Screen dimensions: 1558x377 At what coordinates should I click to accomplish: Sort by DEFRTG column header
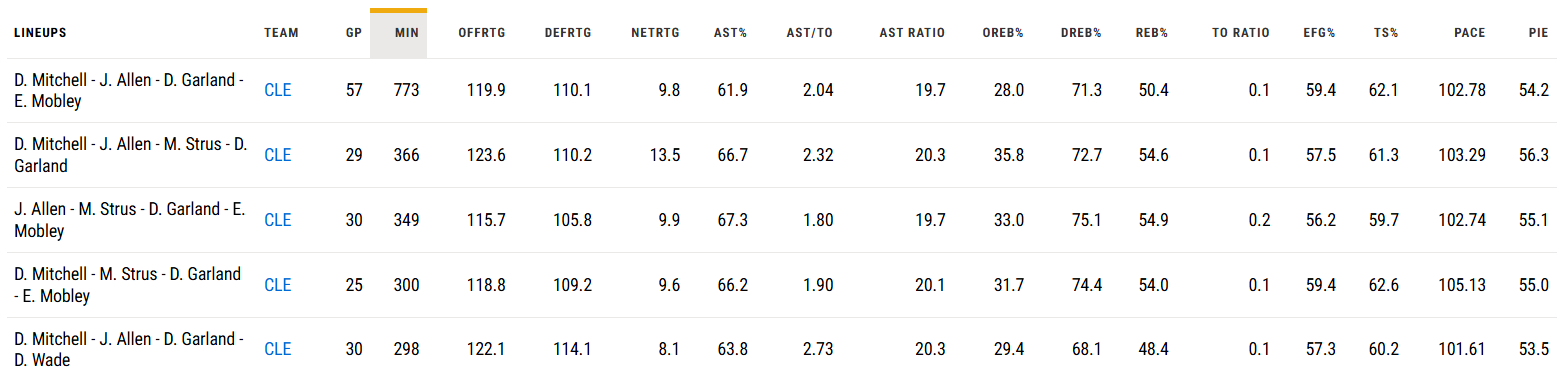pos(568,33)
